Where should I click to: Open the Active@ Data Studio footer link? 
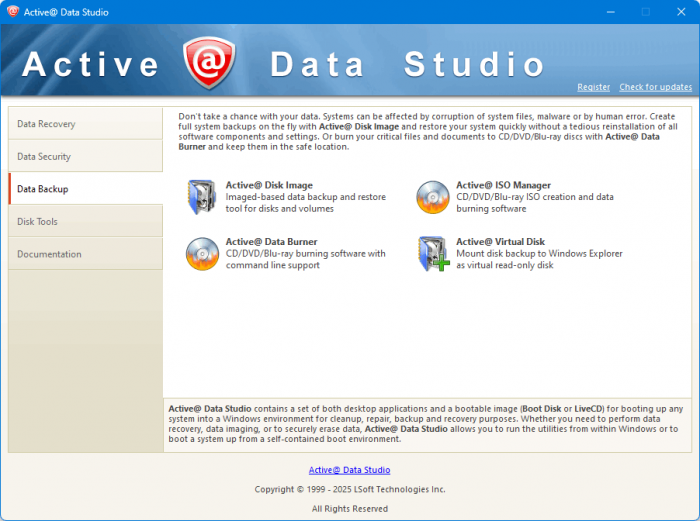(349, 470)
